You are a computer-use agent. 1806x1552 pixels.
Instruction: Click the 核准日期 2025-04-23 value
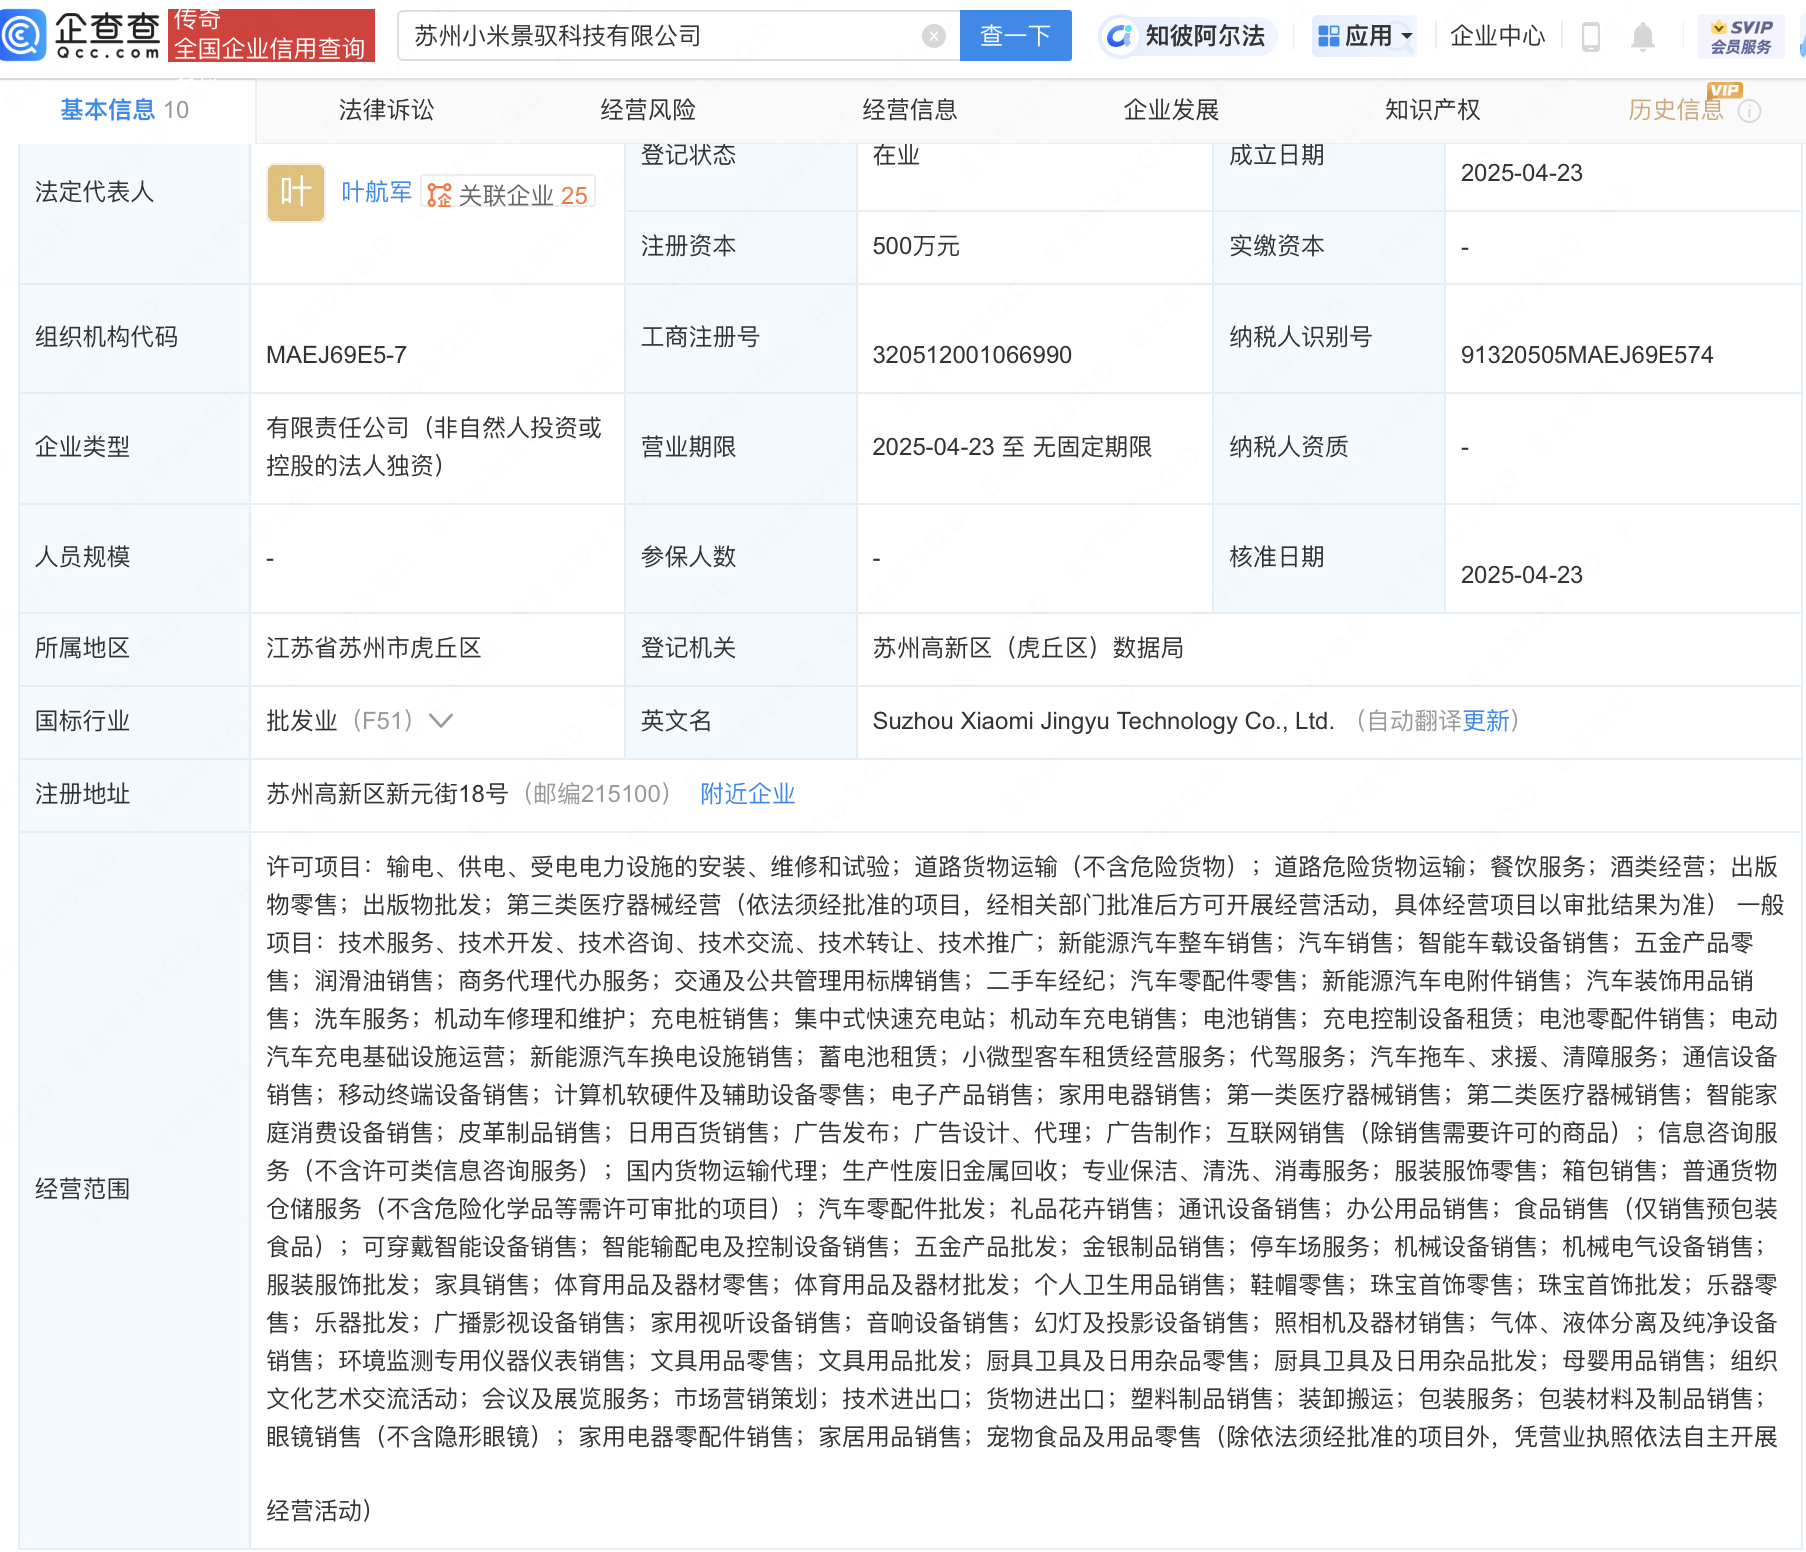[1522, 575]
